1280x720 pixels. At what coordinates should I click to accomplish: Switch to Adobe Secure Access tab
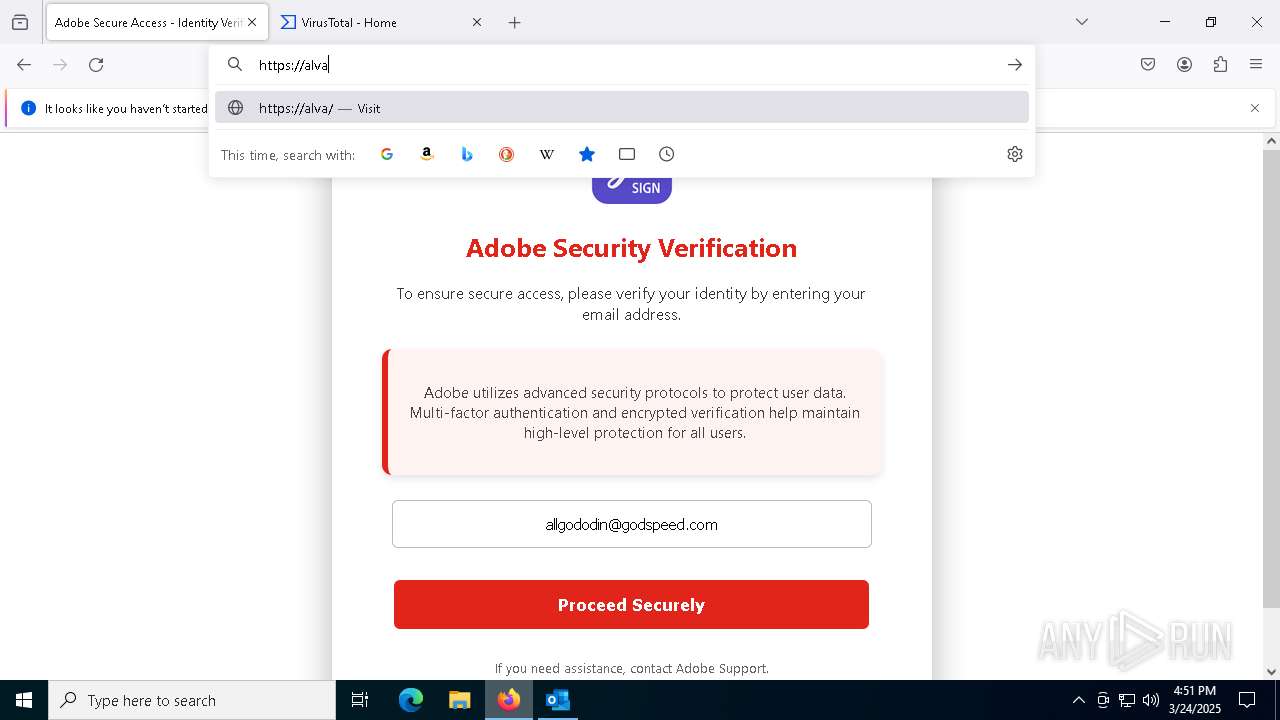[157, 22]
